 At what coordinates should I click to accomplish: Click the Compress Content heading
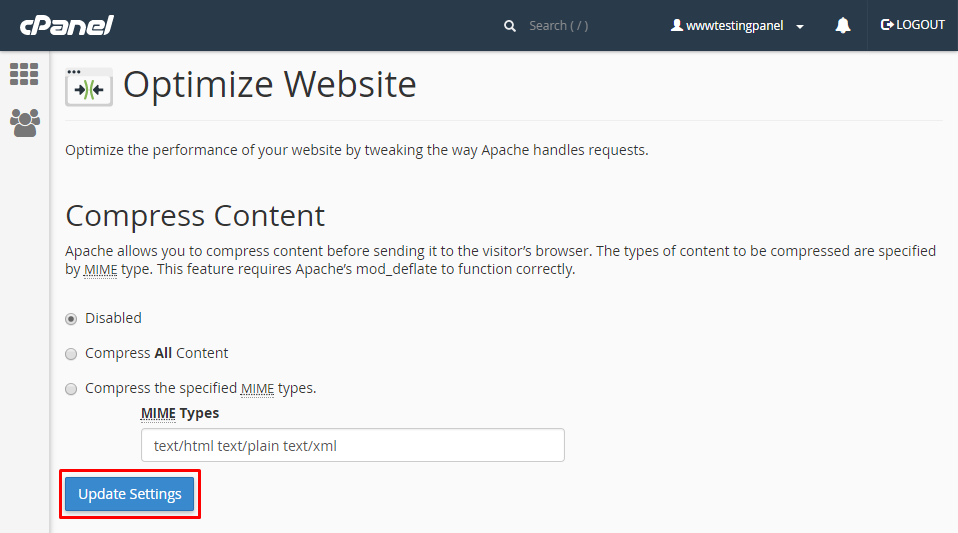tap(195, 215)
